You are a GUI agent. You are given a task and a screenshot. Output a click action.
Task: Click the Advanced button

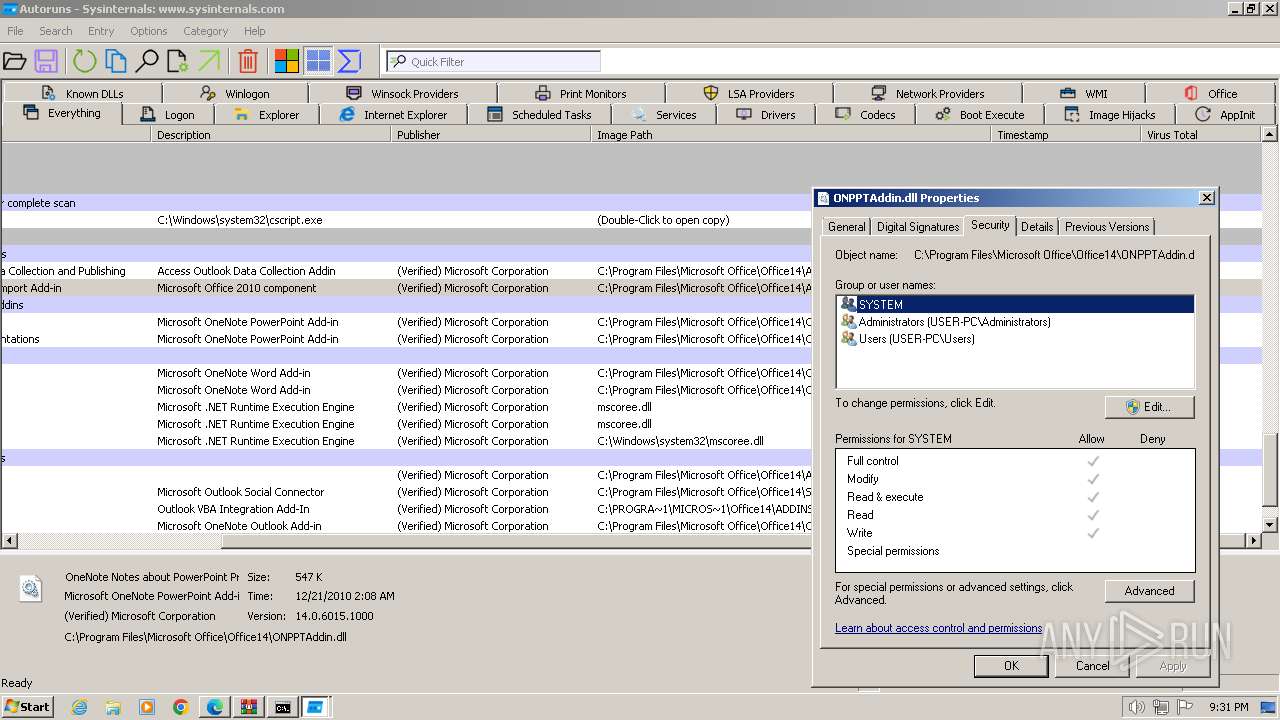click(x=1149, y=591)
